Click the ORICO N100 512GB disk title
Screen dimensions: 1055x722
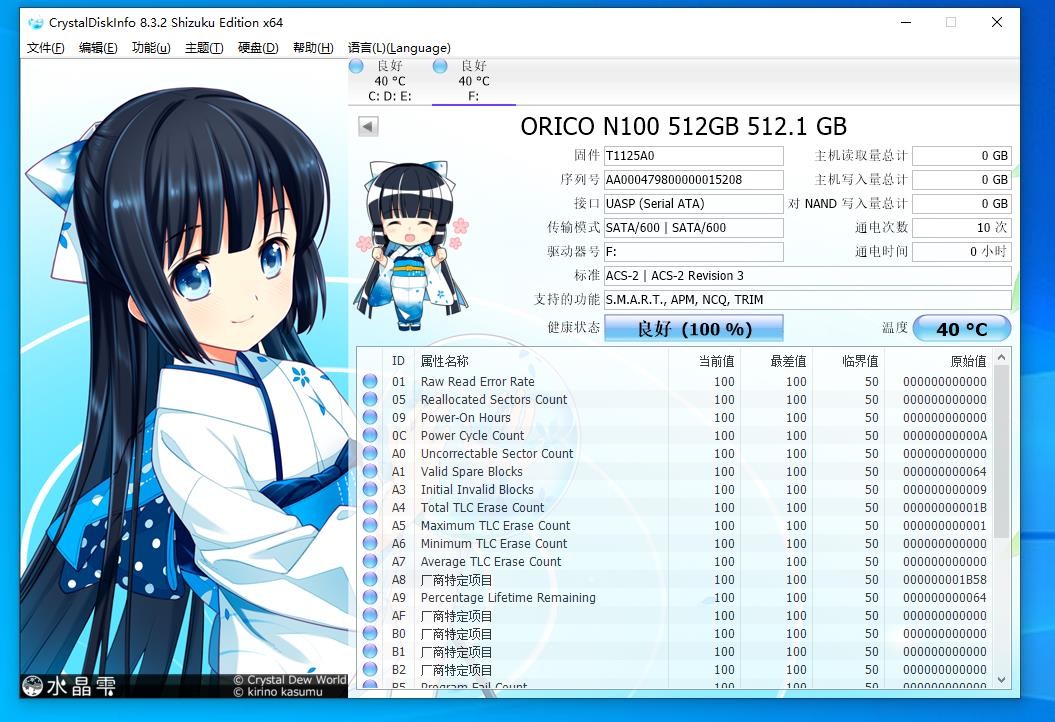click(684, 127)
